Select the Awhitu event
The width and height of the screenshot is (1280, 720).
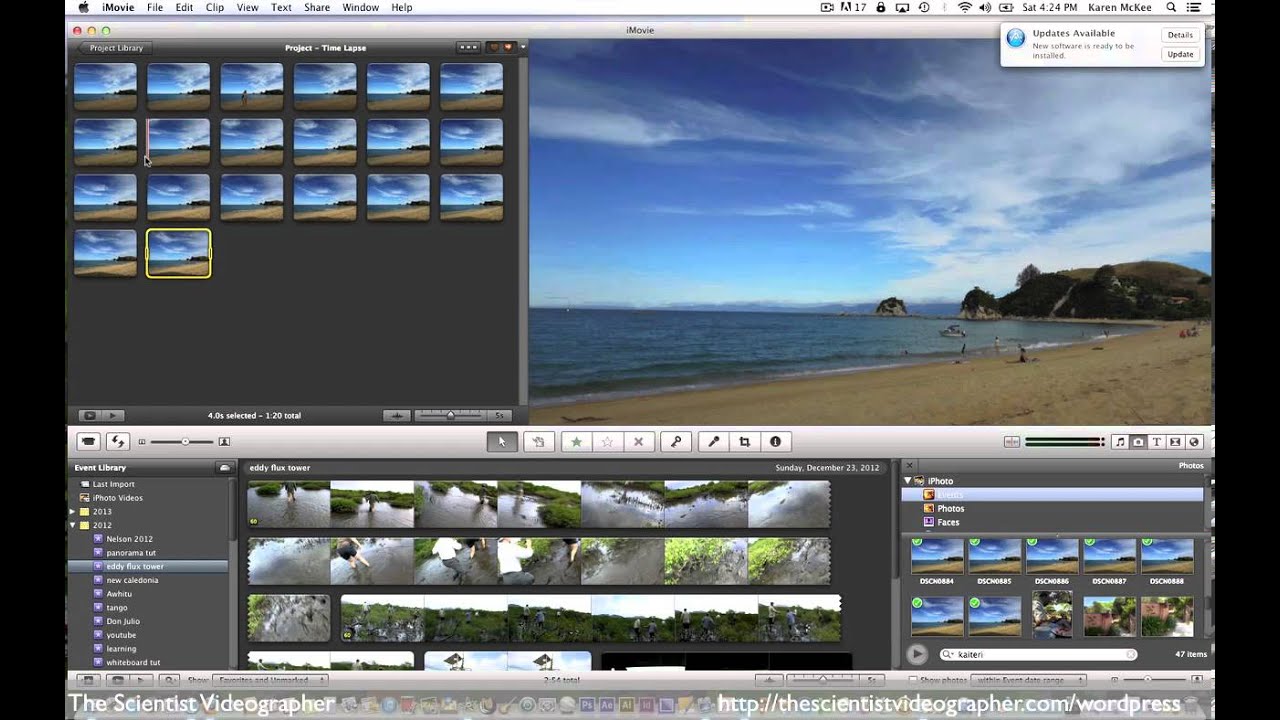pyautogui.click(x=119, y=594)
